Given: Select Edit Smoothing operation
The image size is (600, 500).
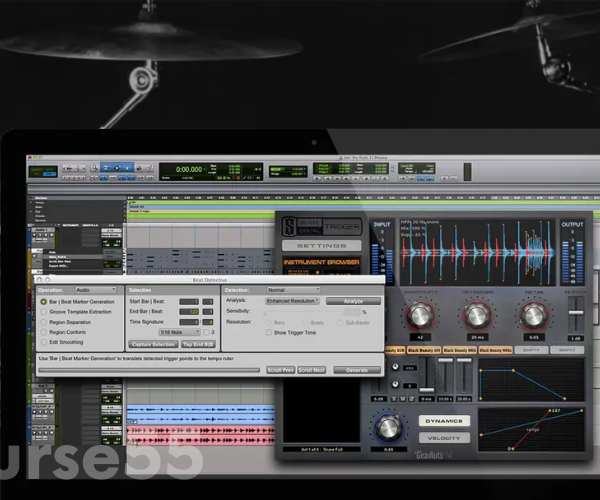Looking at the screenshot, I should coord(44,342).
